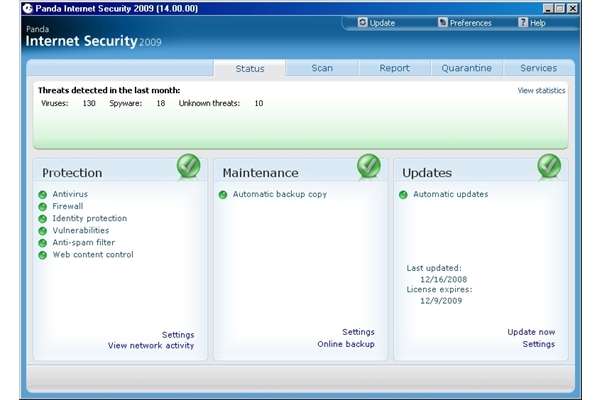This screenshot has width=600, height=400.
Task: Click the Preferences text in top toolbar
Action: pos(470,23)
